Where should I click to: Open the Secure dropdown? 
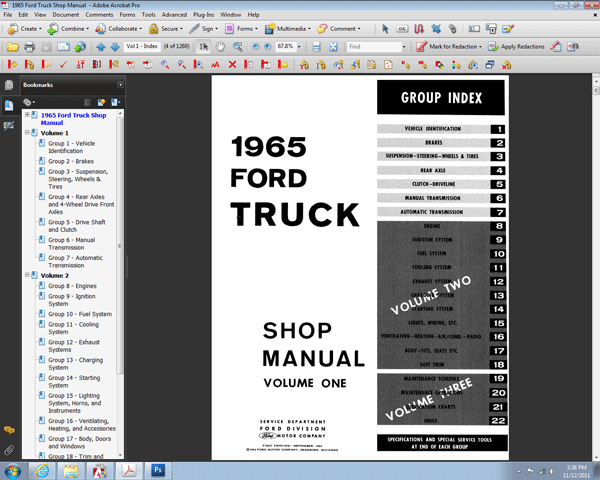pyautogui.click(x=165, y=29)
